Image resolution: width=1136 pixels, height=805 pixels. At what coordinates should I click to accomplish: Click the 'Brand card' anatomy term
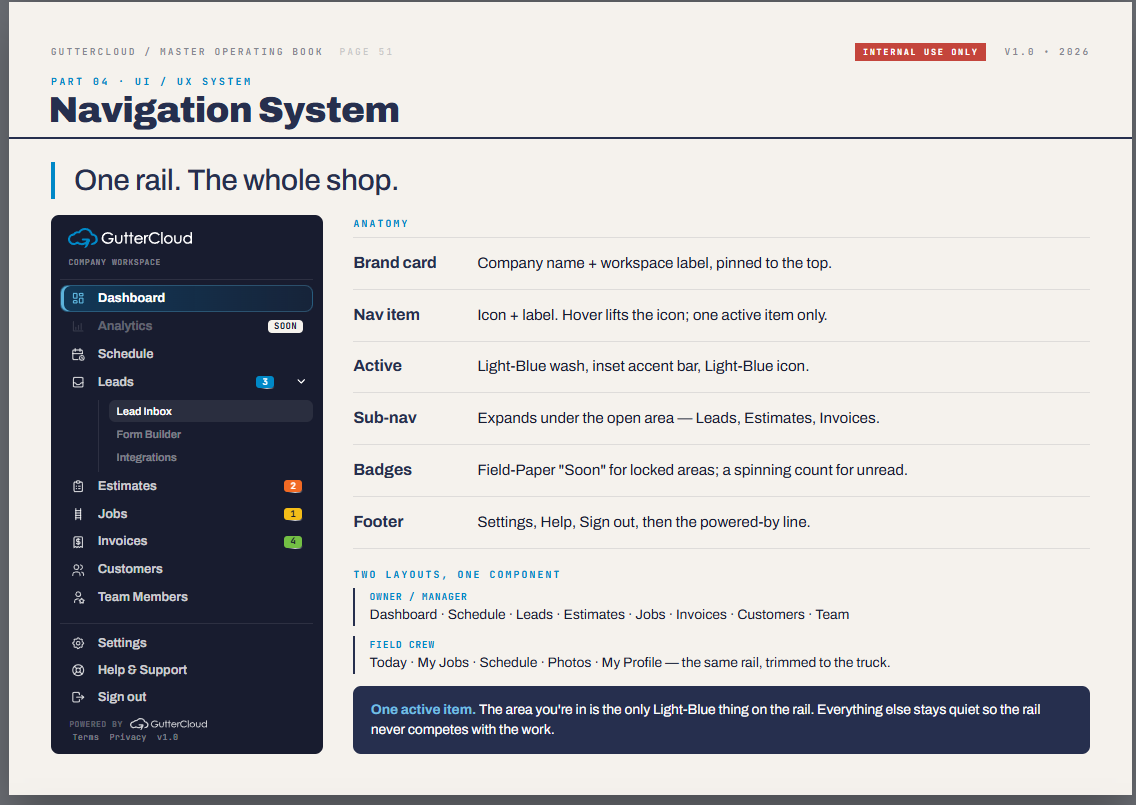coord(395,263)
